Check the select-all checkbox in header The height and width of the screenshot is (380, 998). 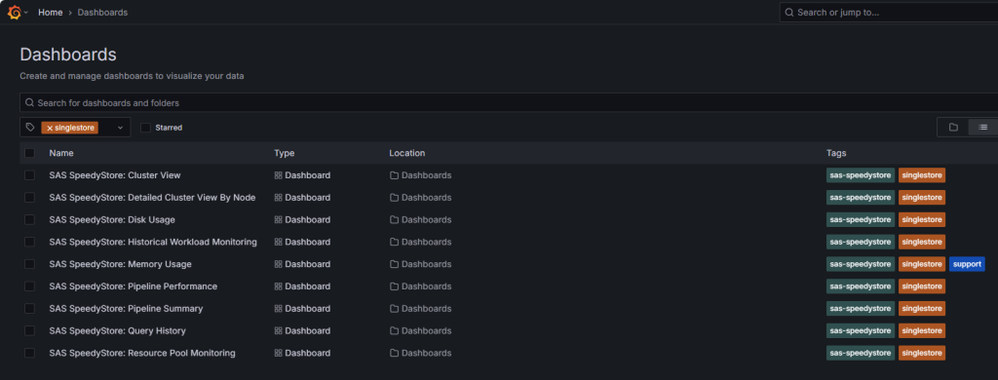[x=30, y=153]
